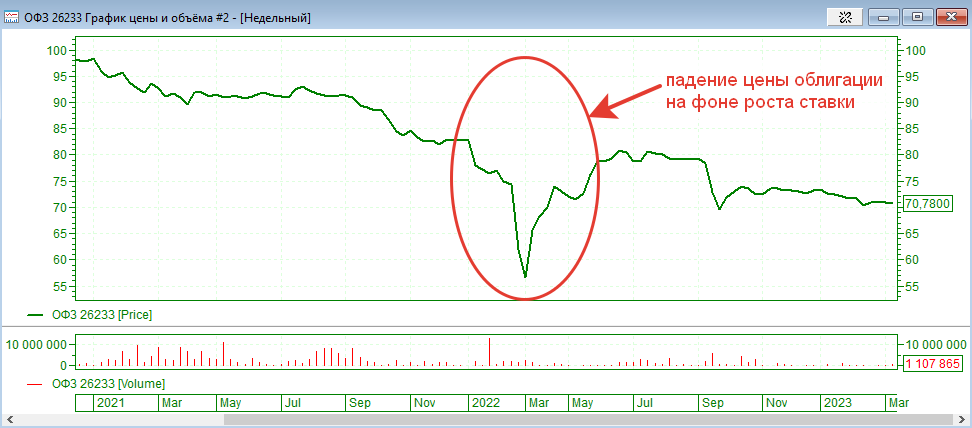Image resolution: width=972 pixels, height=428 pixels.
Task: Click the 2022 marker on time axis
Action: [486, 402]
